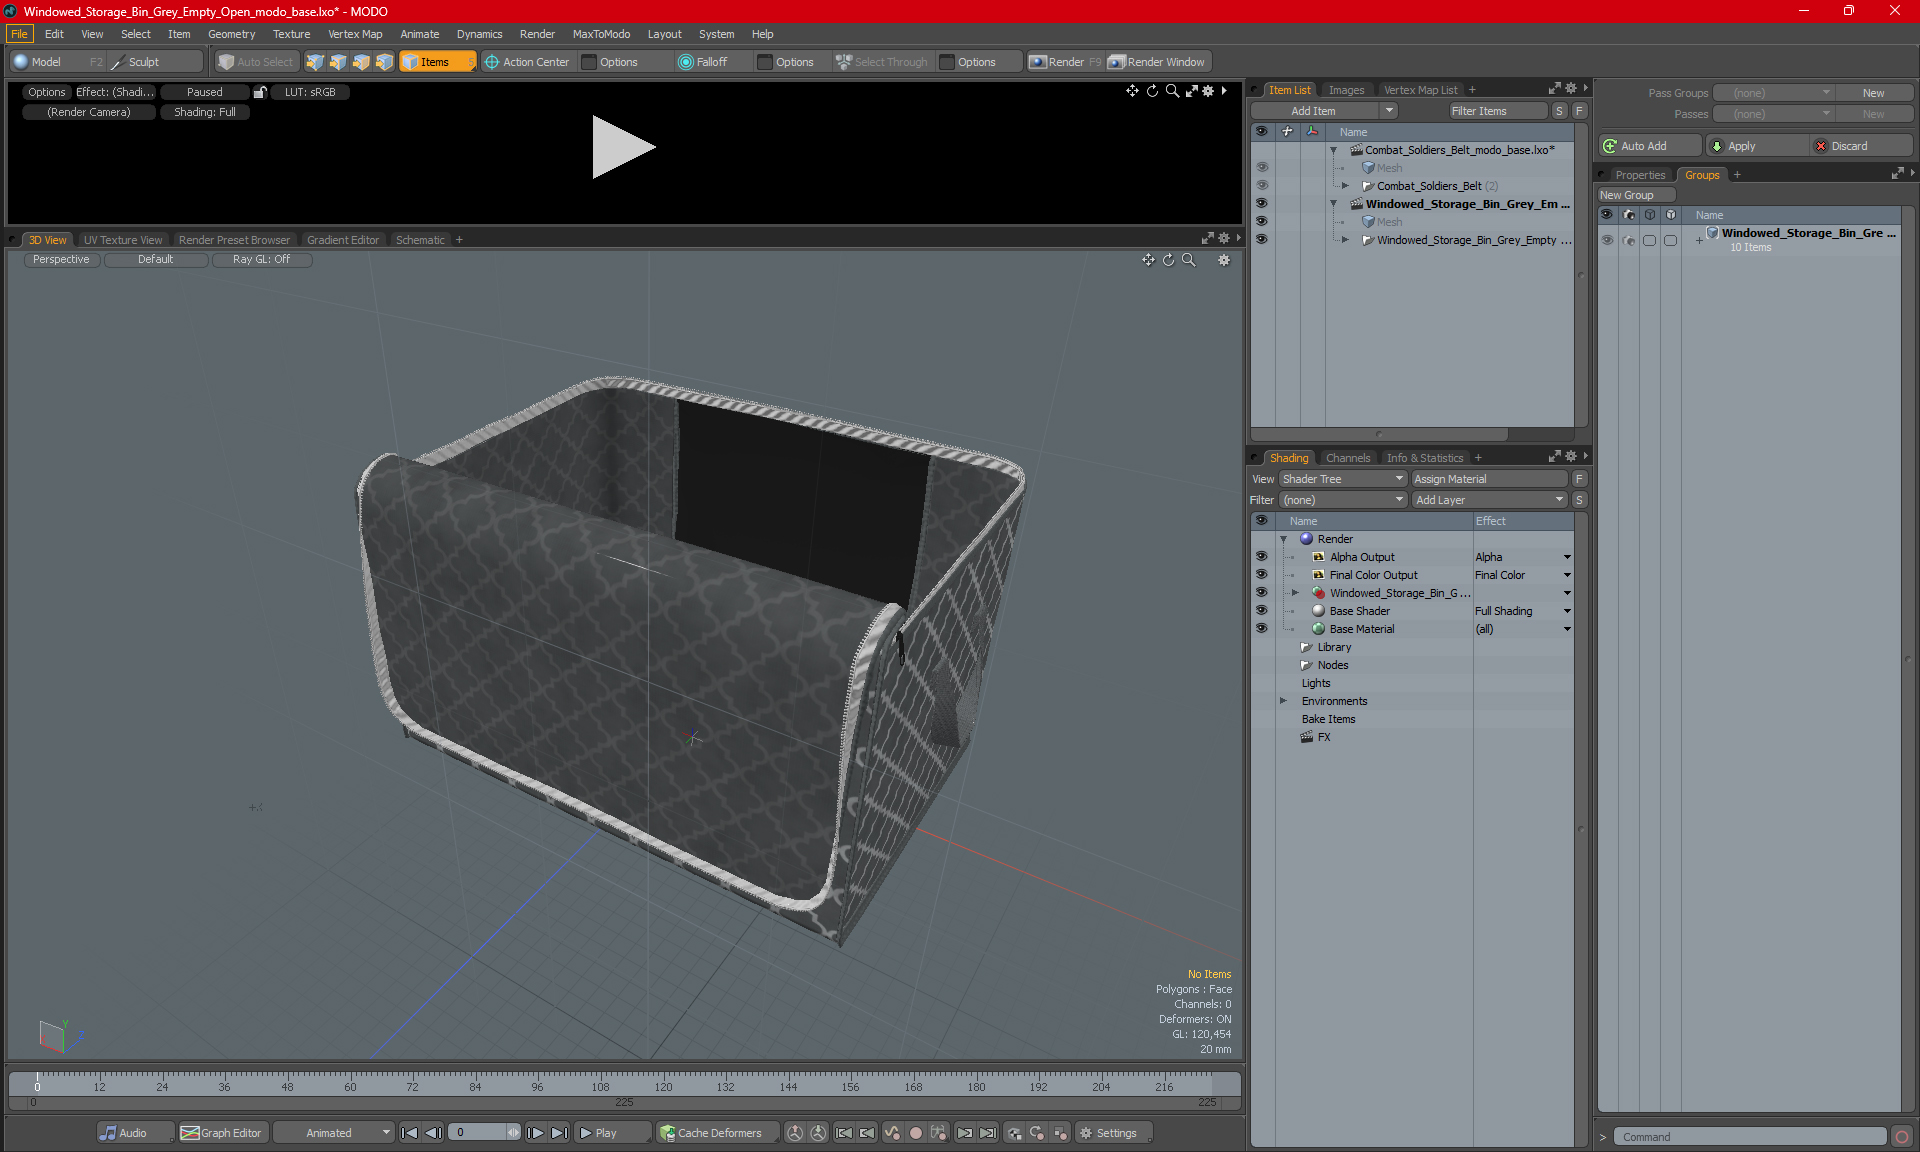1920x1152 pixels.
Task: Toggle Action Center Options checkbox
Action: click(589, 62)
